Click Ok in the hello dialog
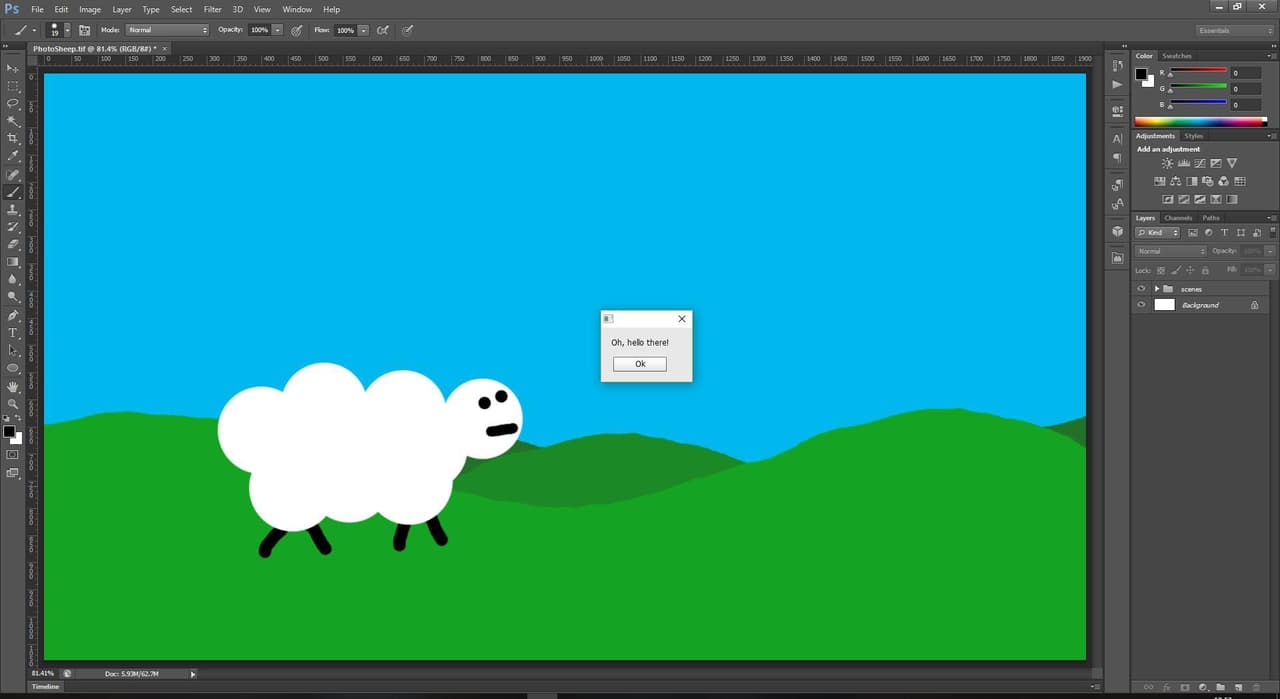This screenshot has width=1280, height=699. coord(640,364)
